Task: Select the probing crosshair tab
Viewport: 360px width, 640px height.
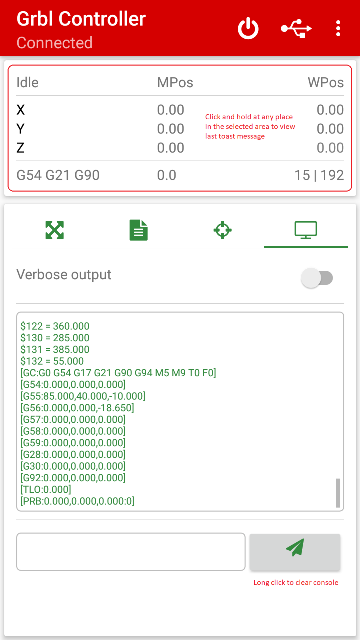Action: click(x=222, y=230)
